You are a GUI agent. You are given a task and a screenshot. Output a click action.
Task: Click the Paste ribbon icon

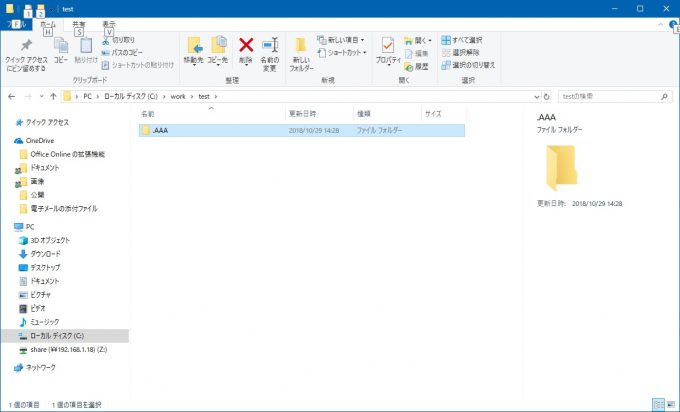(x=86, y=51)
